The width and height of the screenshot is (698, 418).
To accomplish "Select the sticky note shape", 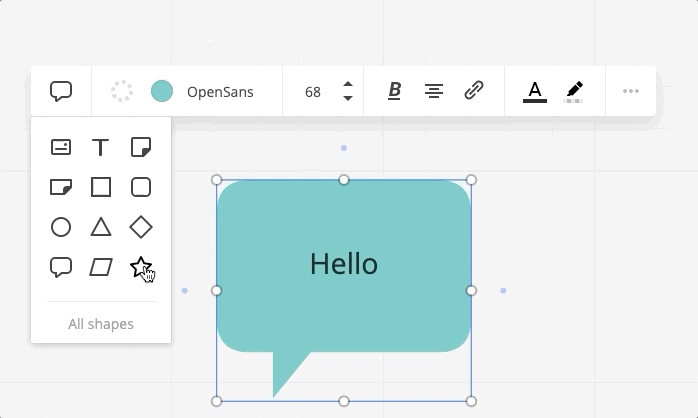I will click(x=141, y=147).
